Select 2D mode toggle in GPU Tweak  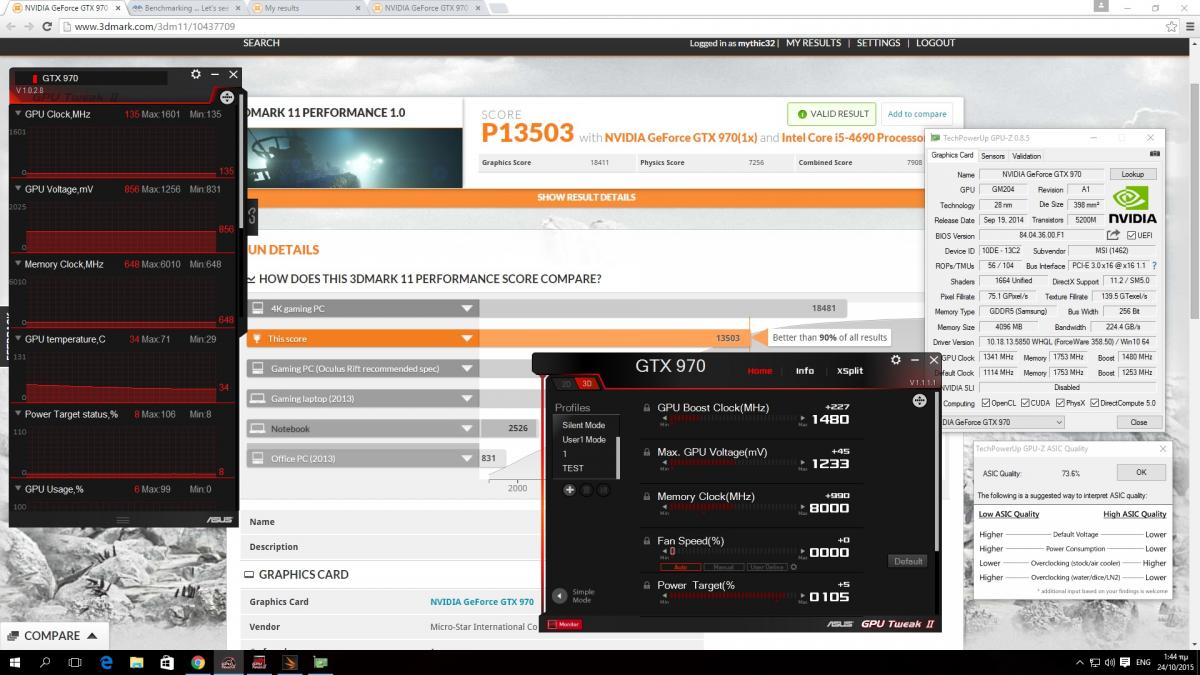566,384
